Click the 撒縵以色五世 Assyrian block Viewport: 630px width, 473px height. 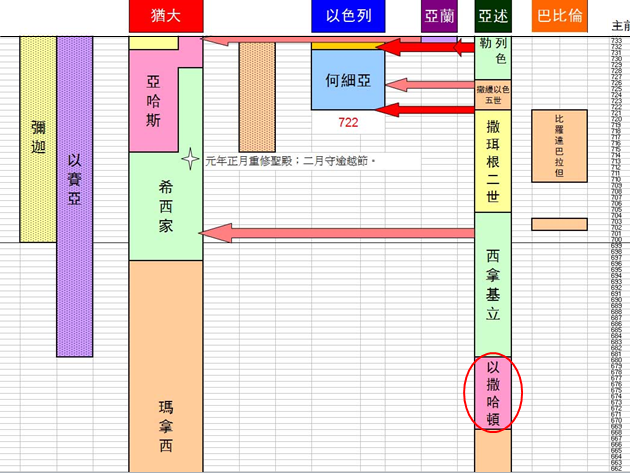click(493, 95)
